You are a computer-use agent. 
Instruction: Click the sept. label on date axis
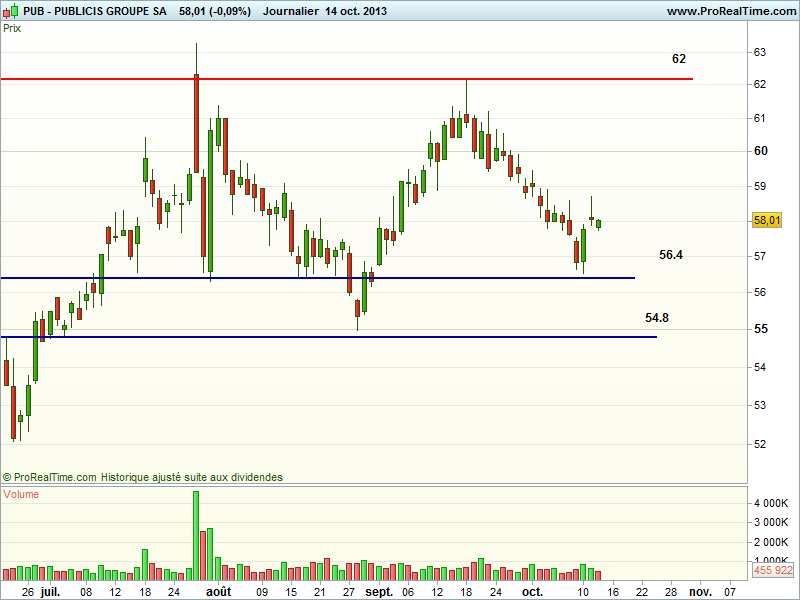[x=379, y=592]
